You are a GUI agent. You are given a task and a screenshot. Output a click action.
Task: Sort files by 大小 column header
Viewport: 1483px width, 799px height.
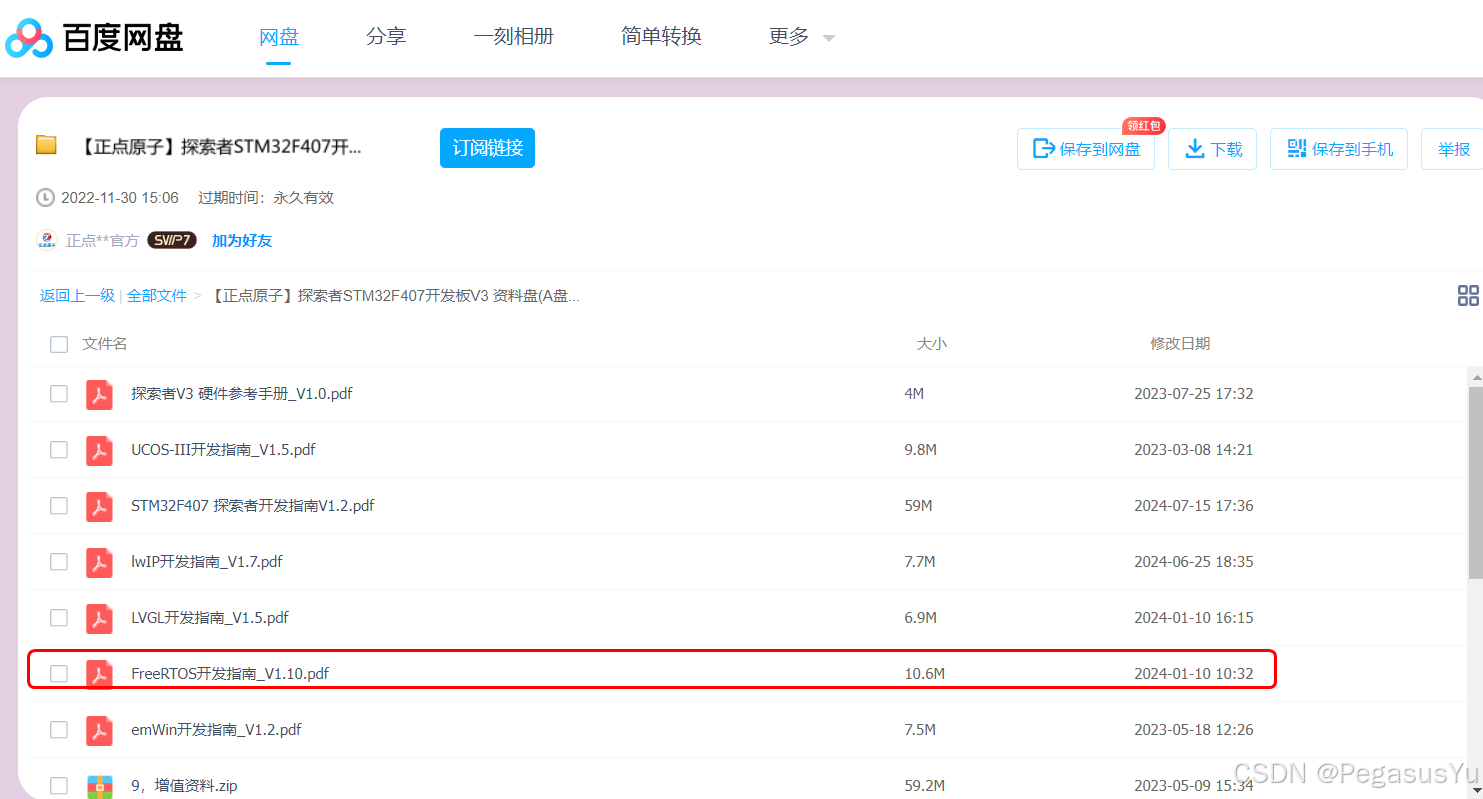pos(931,344)
